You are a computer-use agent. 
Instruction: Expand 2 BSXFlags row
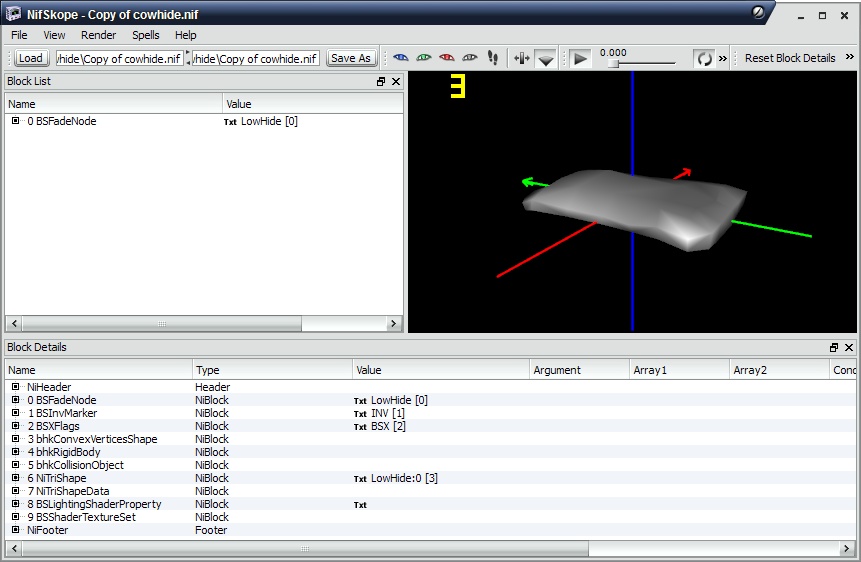pos(15,426)
